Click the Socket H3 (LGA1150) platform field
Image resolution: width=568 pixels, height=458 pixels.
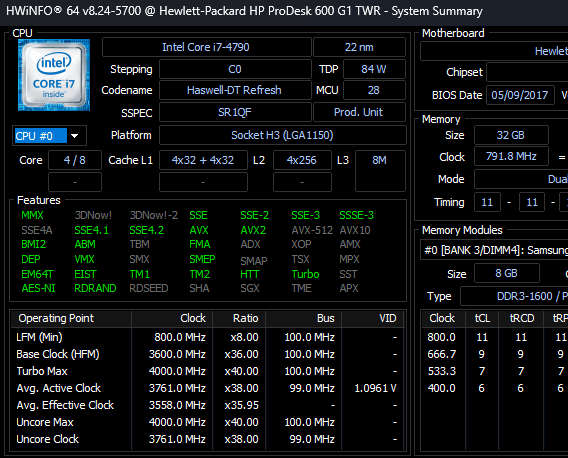282,135
